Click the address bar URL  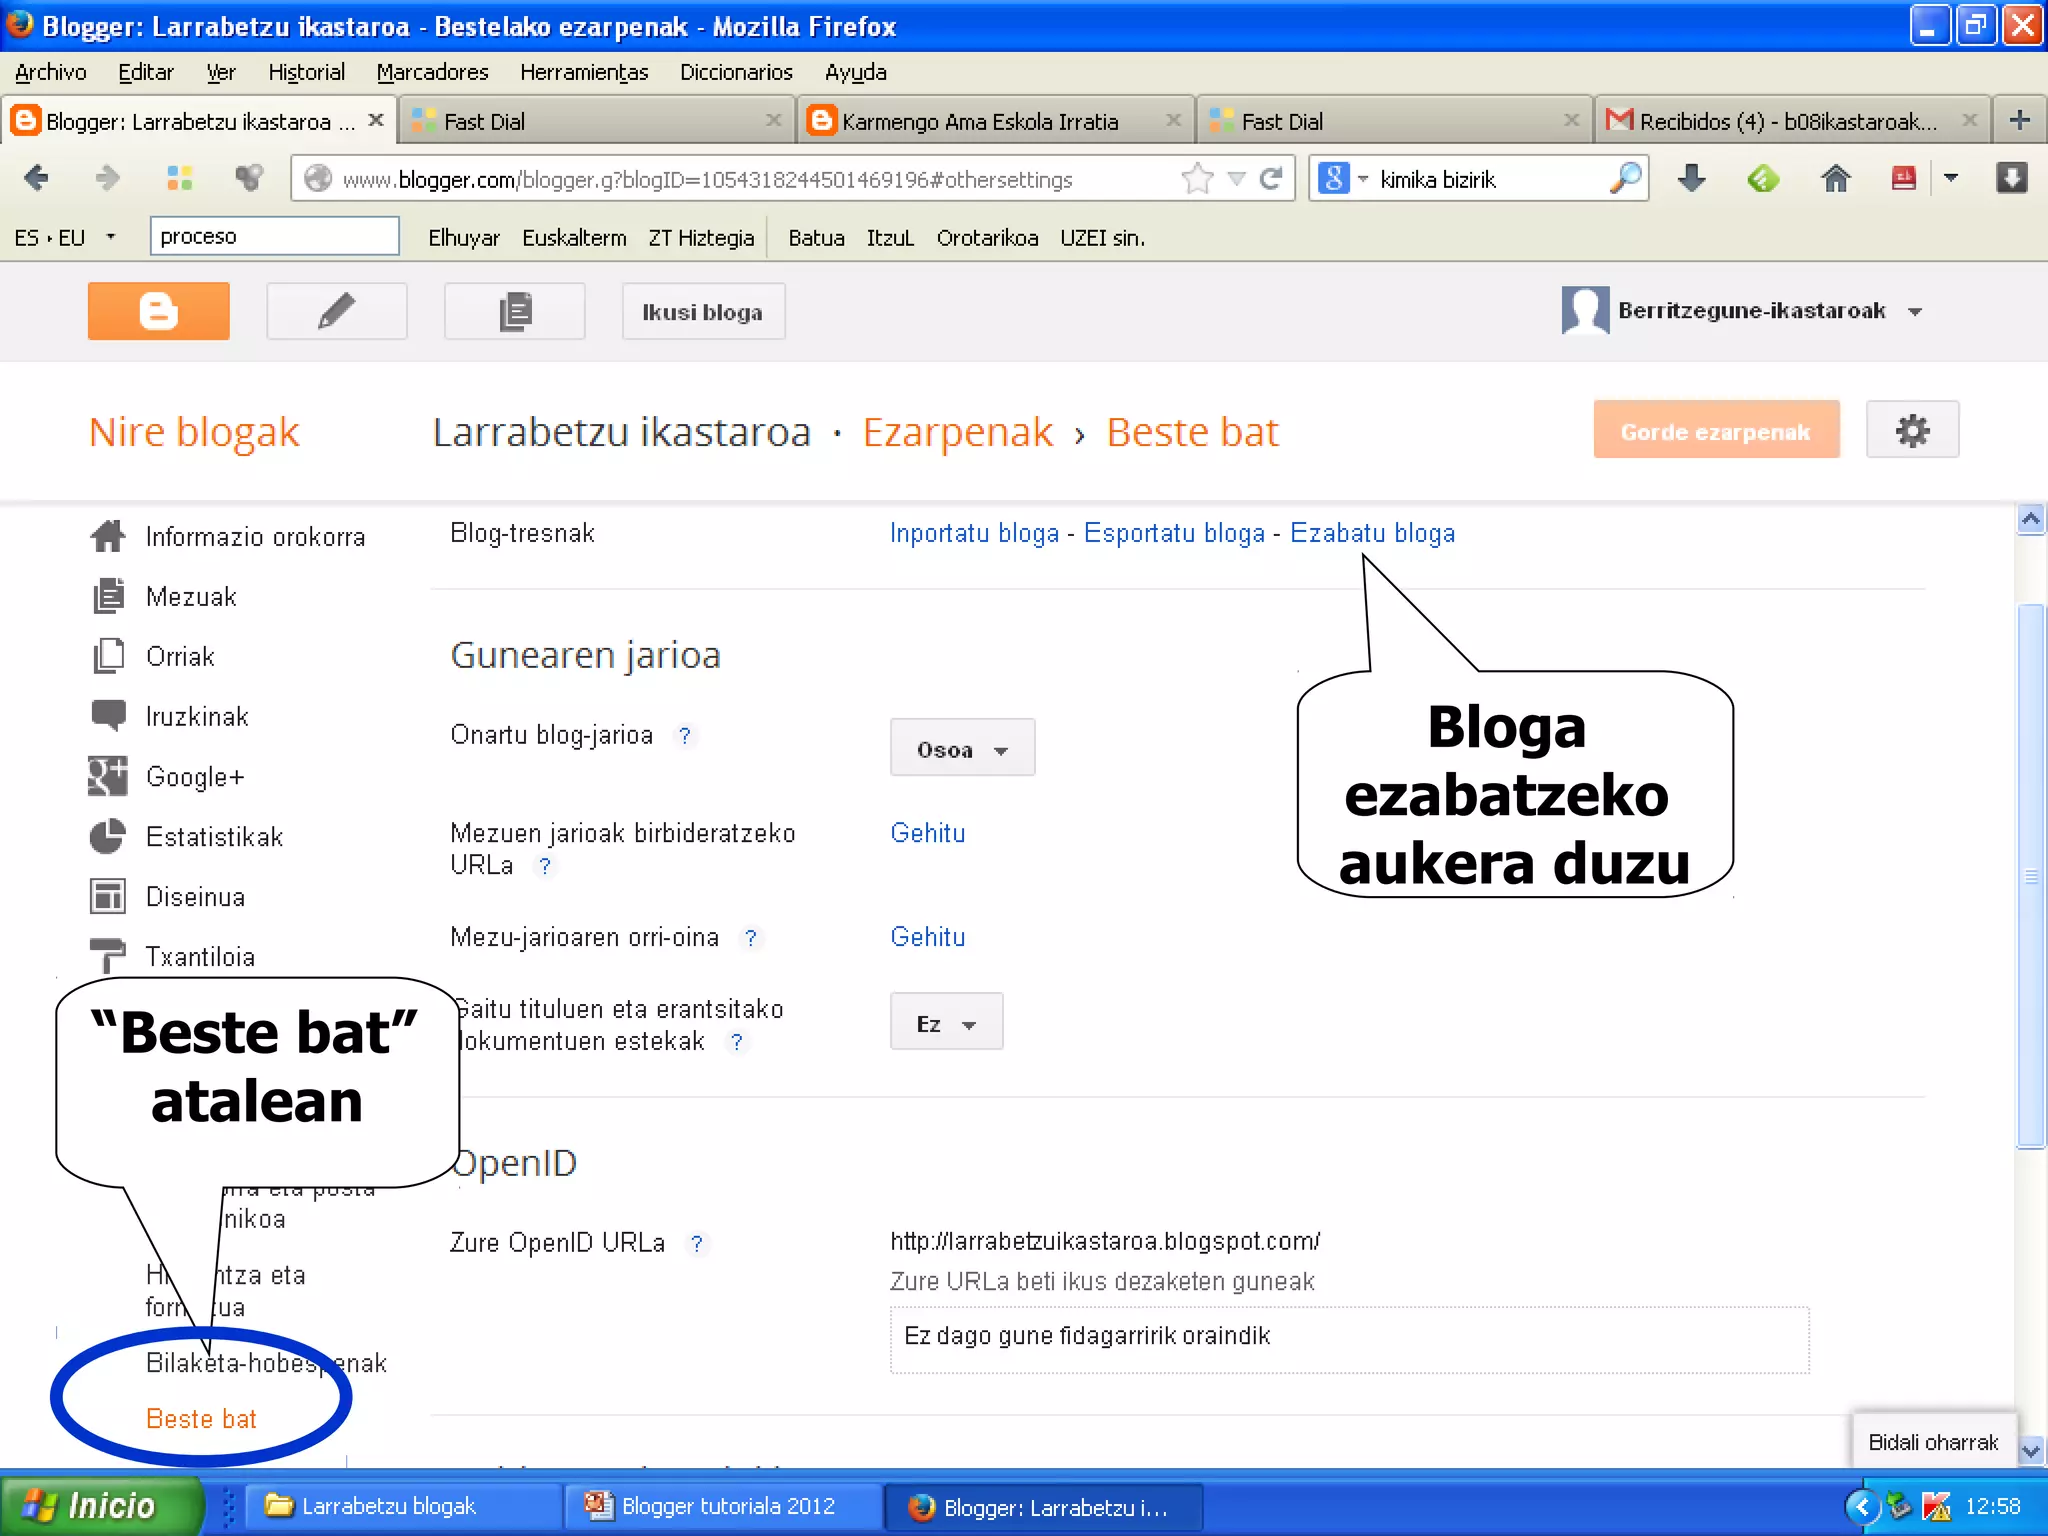(x=707, y=179)
